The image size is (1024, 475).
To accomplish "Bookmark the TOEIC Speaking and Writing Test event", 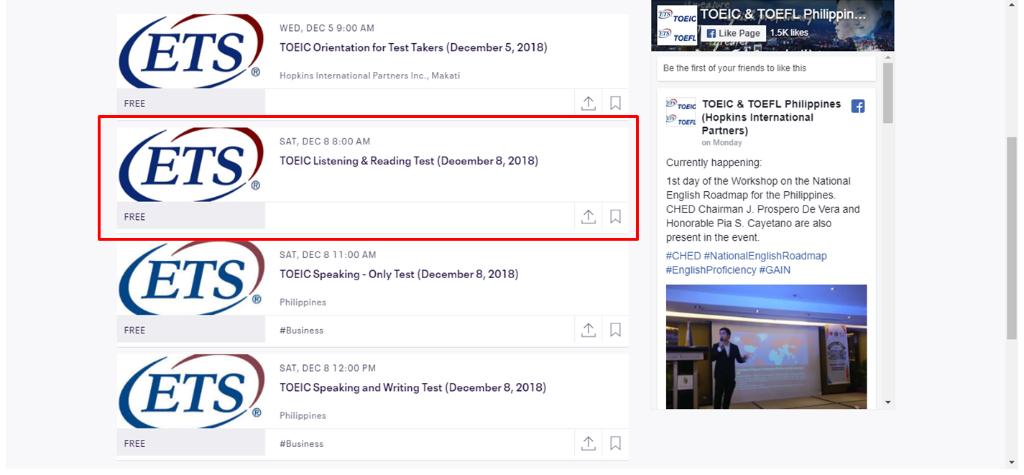I will (x=615, y=443).
